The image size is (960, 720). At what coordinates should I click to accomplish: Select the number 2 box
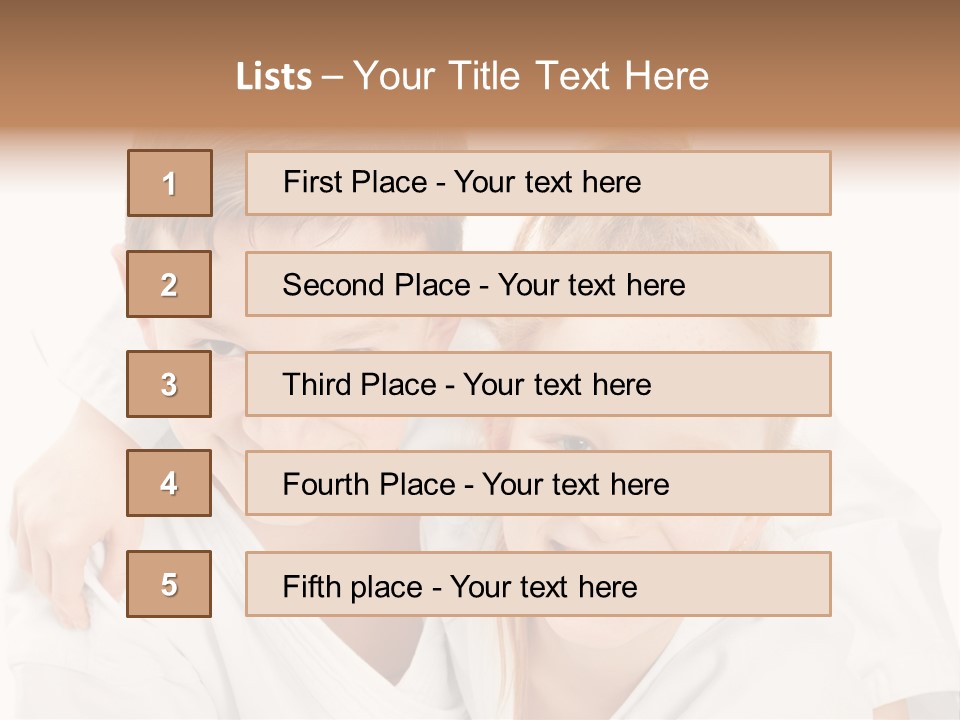169,284
